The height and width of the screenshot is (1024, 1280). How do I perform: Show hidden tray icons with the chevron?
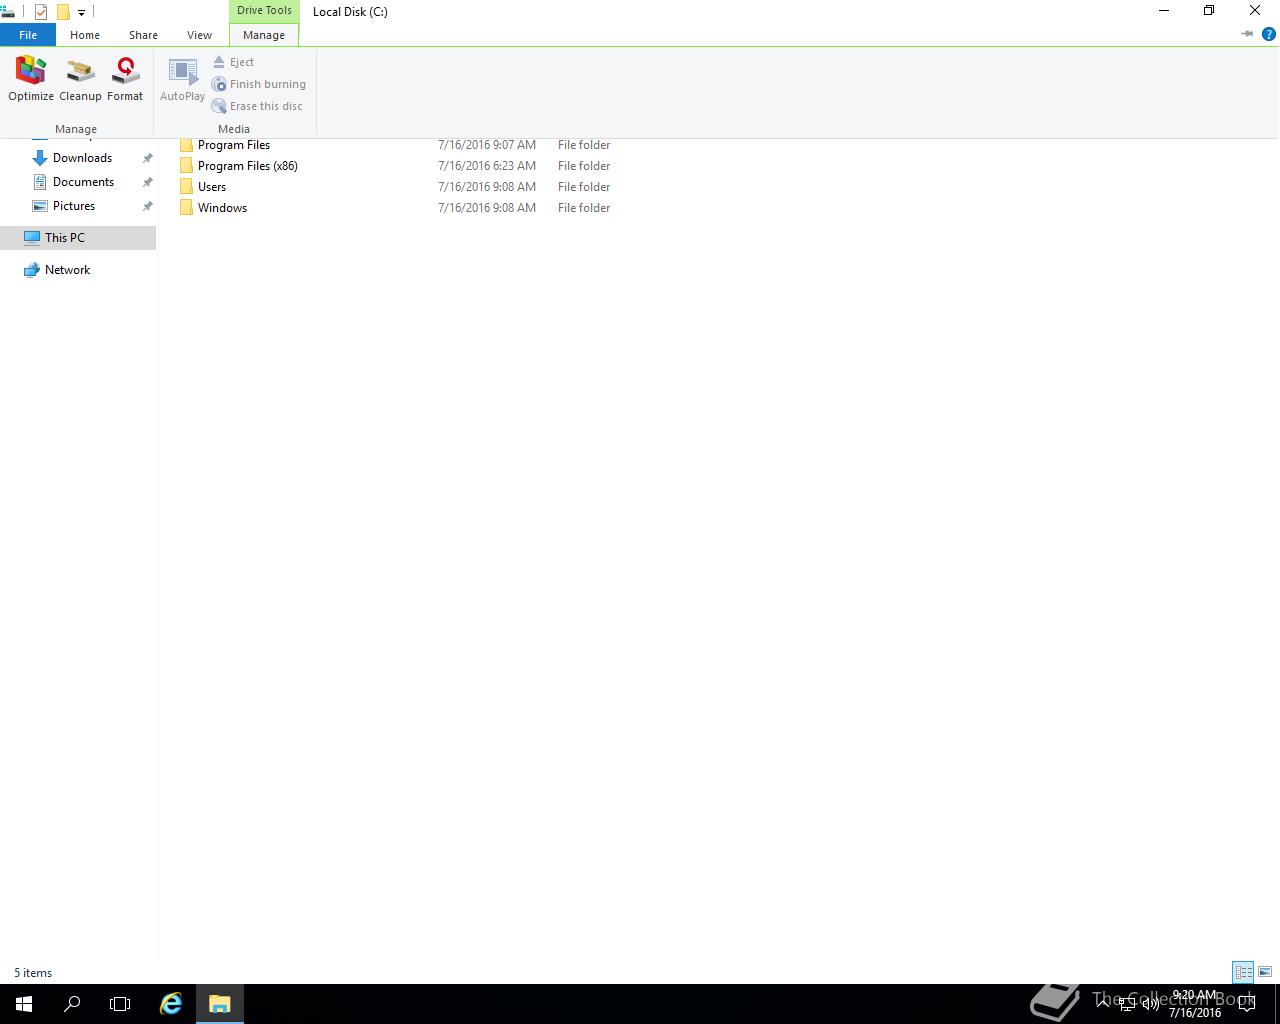click(1103, 1003)
